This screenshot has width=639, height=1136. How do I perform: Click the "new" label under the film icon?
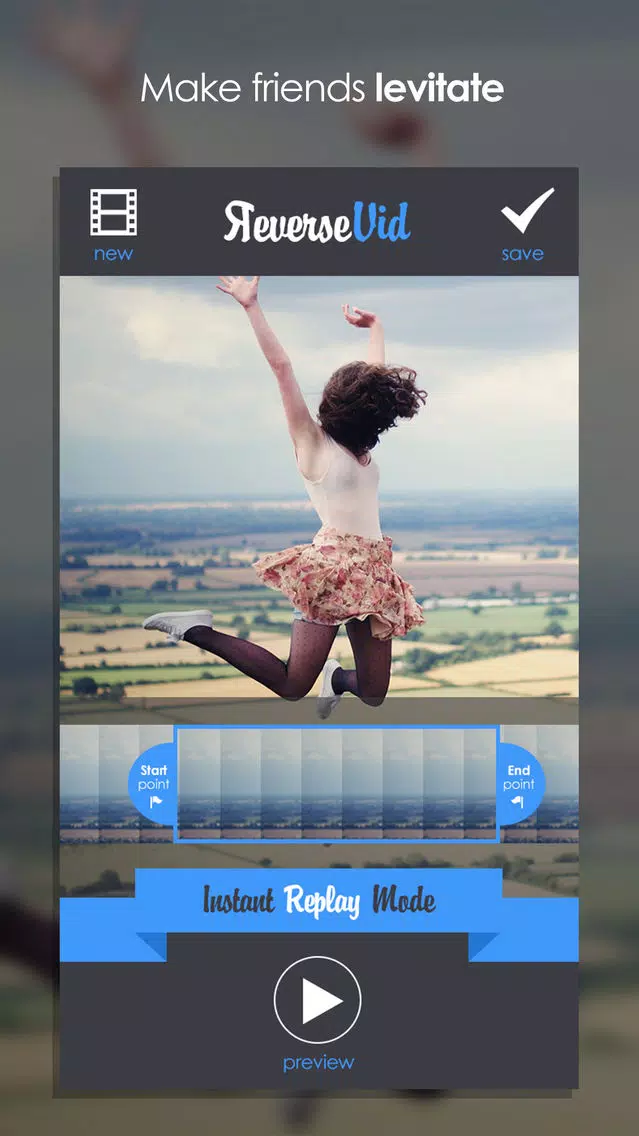tap(113, 254)
